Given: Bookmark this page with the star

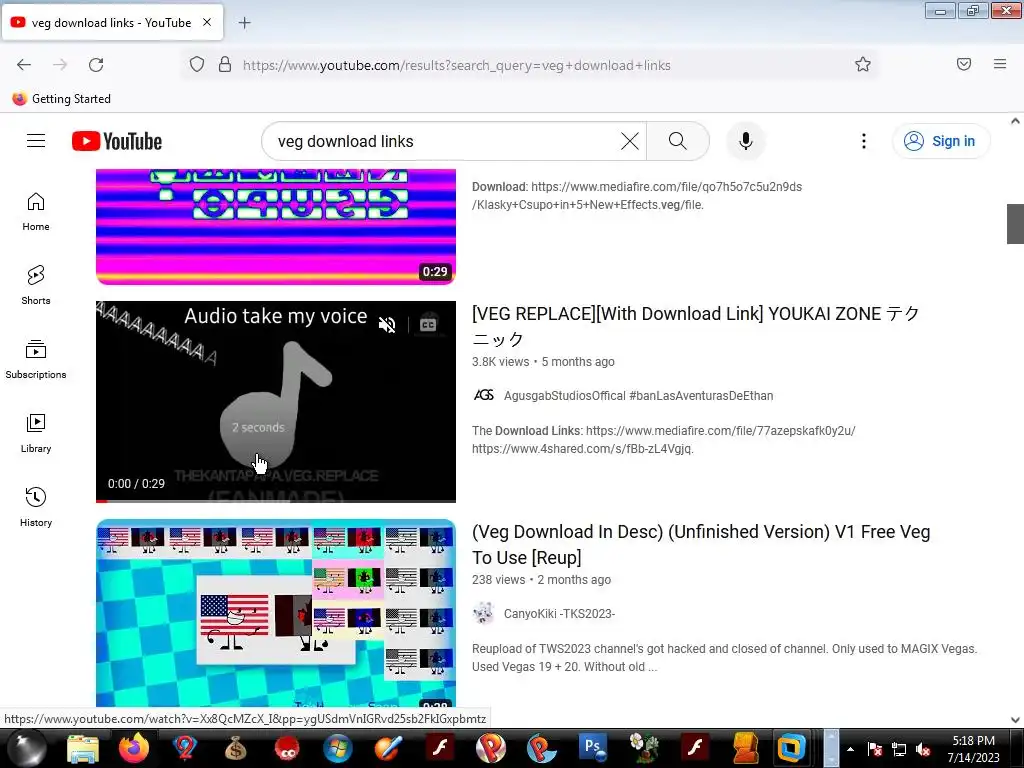Looking at the screenshot, I should tap(863, 65).
